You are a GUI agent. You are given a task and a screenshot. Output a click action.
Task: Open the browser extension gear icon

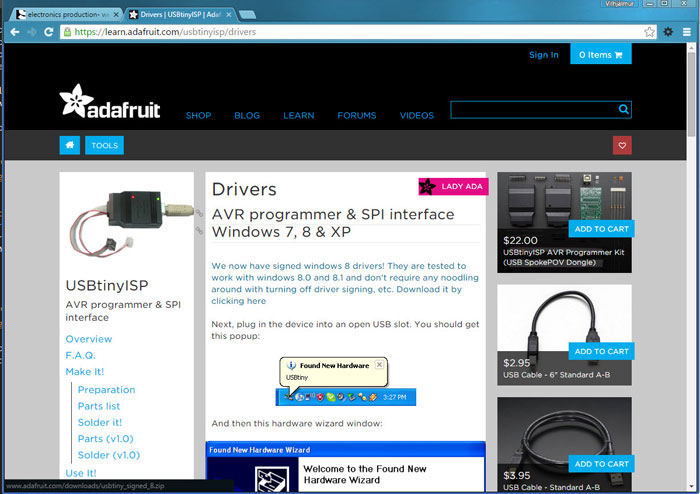(x=668, y=32)
